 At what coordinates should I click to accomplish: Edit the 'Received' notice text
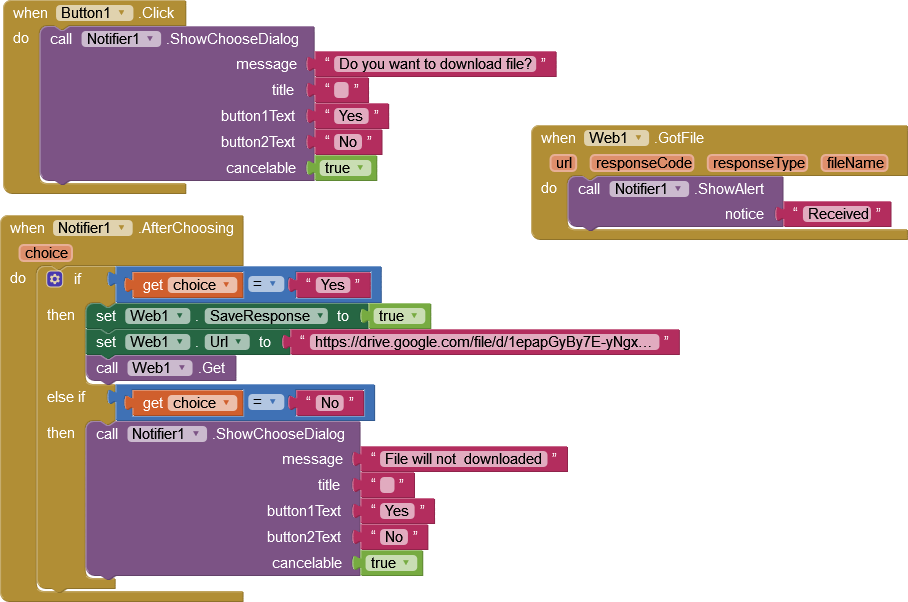(837, 214)
